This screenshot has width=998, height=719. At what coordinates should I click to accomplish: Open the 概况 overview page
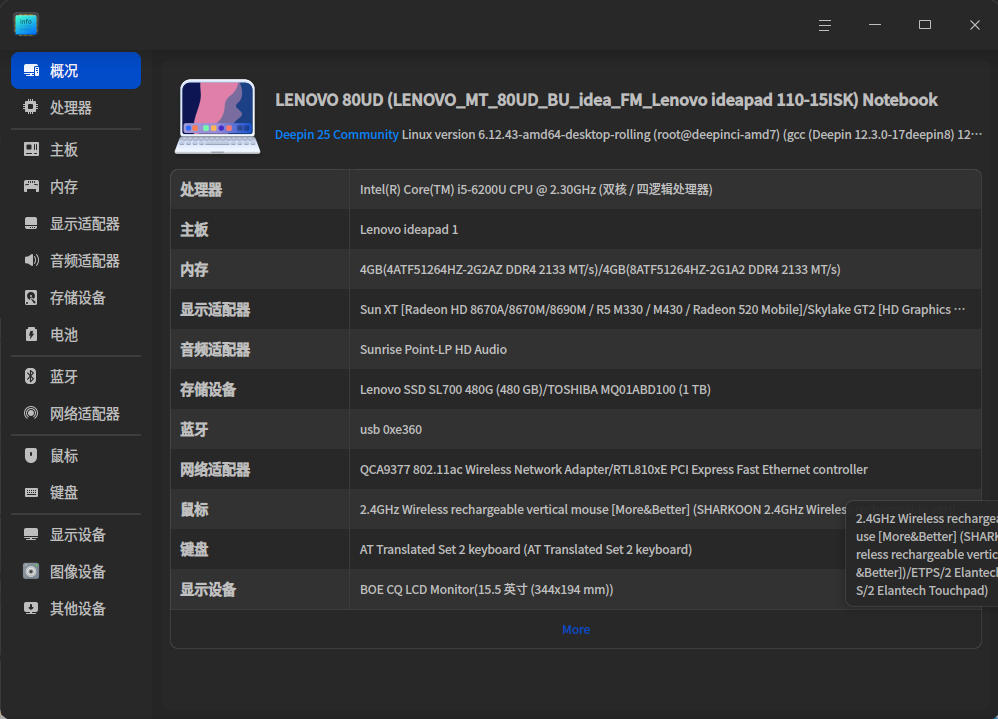tap(76, 71)
